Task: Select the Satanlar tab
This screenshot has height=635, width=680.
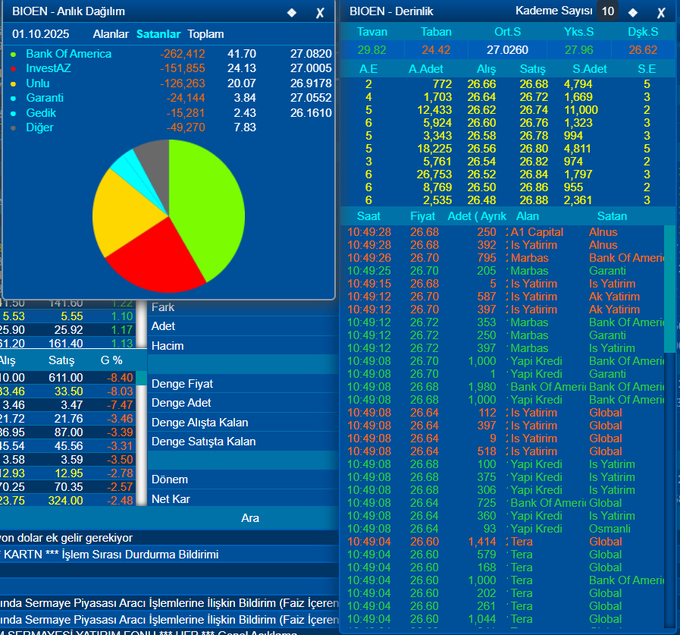Action: [158, 34]
